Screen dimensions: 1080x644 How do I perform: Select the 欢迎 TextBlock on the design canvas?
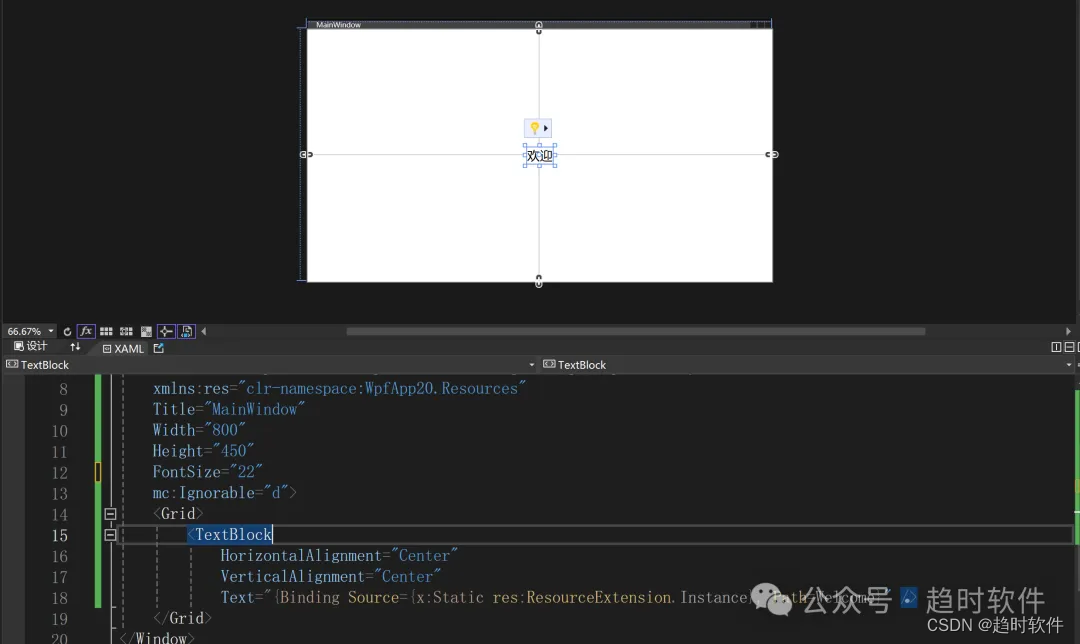point(539,156)
